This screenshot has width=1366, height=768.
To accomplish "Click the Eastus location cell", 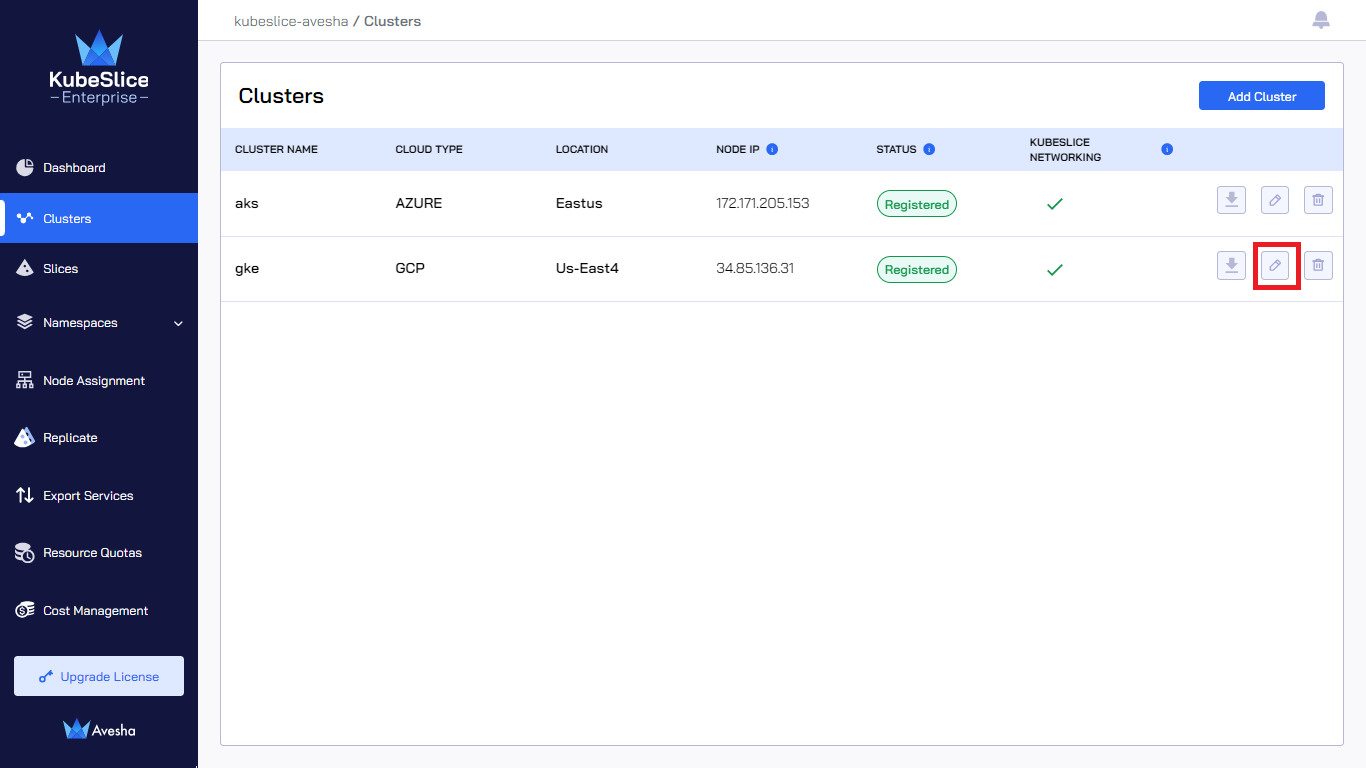I will [579, 203].
